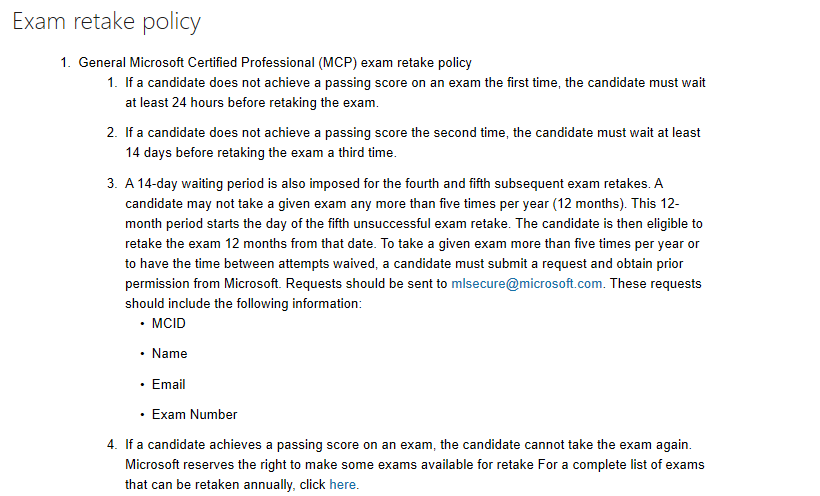
Task: Click the text "fifth unsuccessful exam retake"
Action: [x=418, y=224]
